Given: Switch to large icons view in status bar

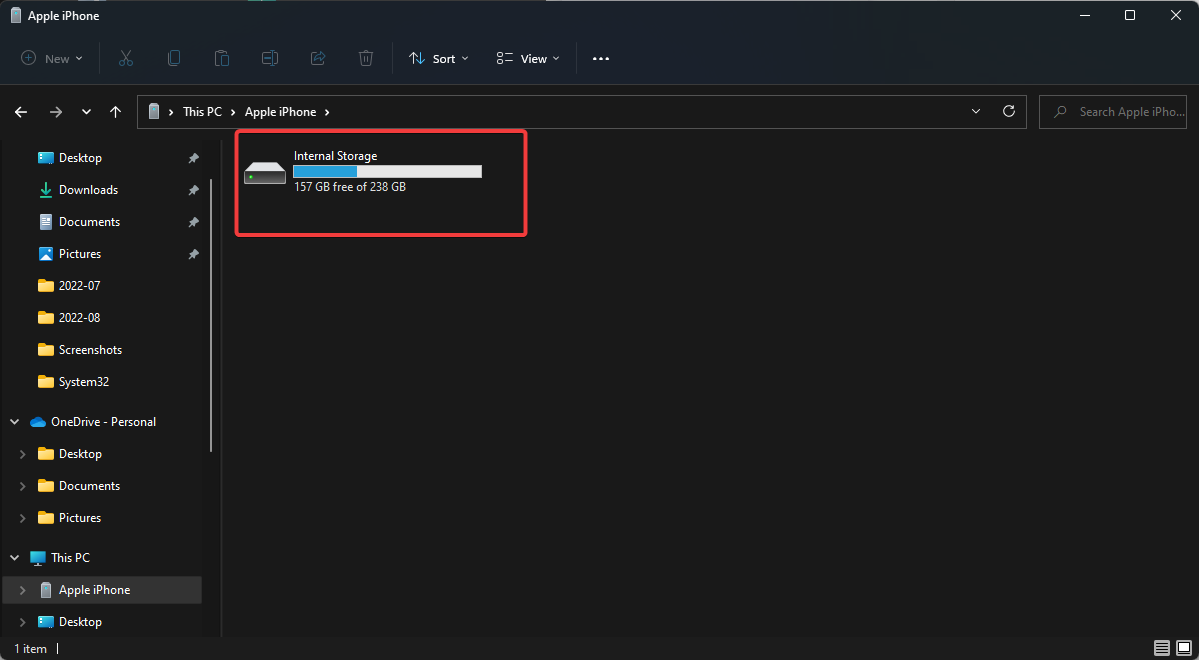Looking at the screenshot, I should point(1183,649).
